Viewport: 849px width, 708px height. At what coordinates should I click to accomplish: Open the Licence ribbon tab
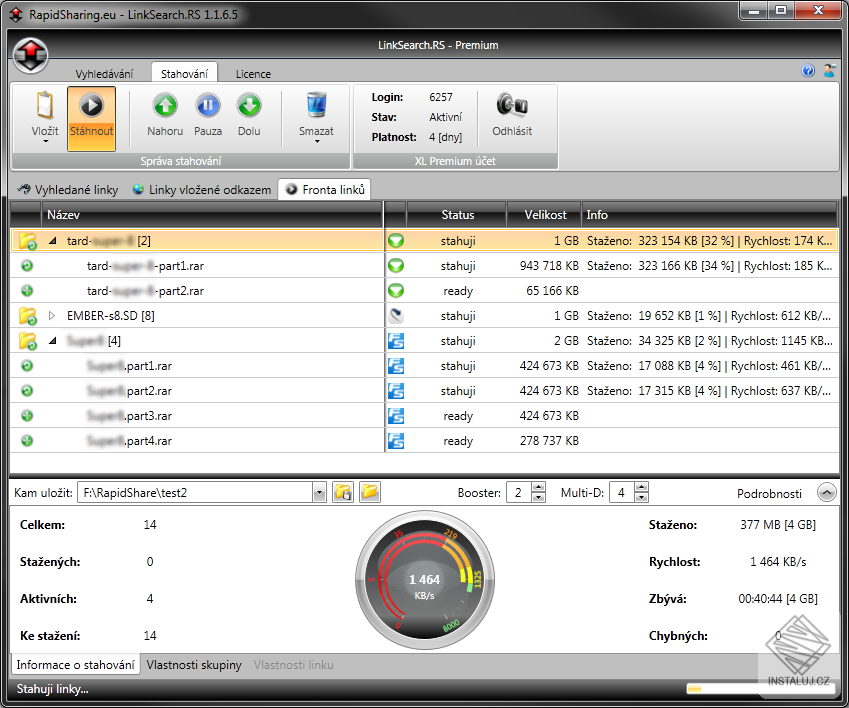point(253,74)
